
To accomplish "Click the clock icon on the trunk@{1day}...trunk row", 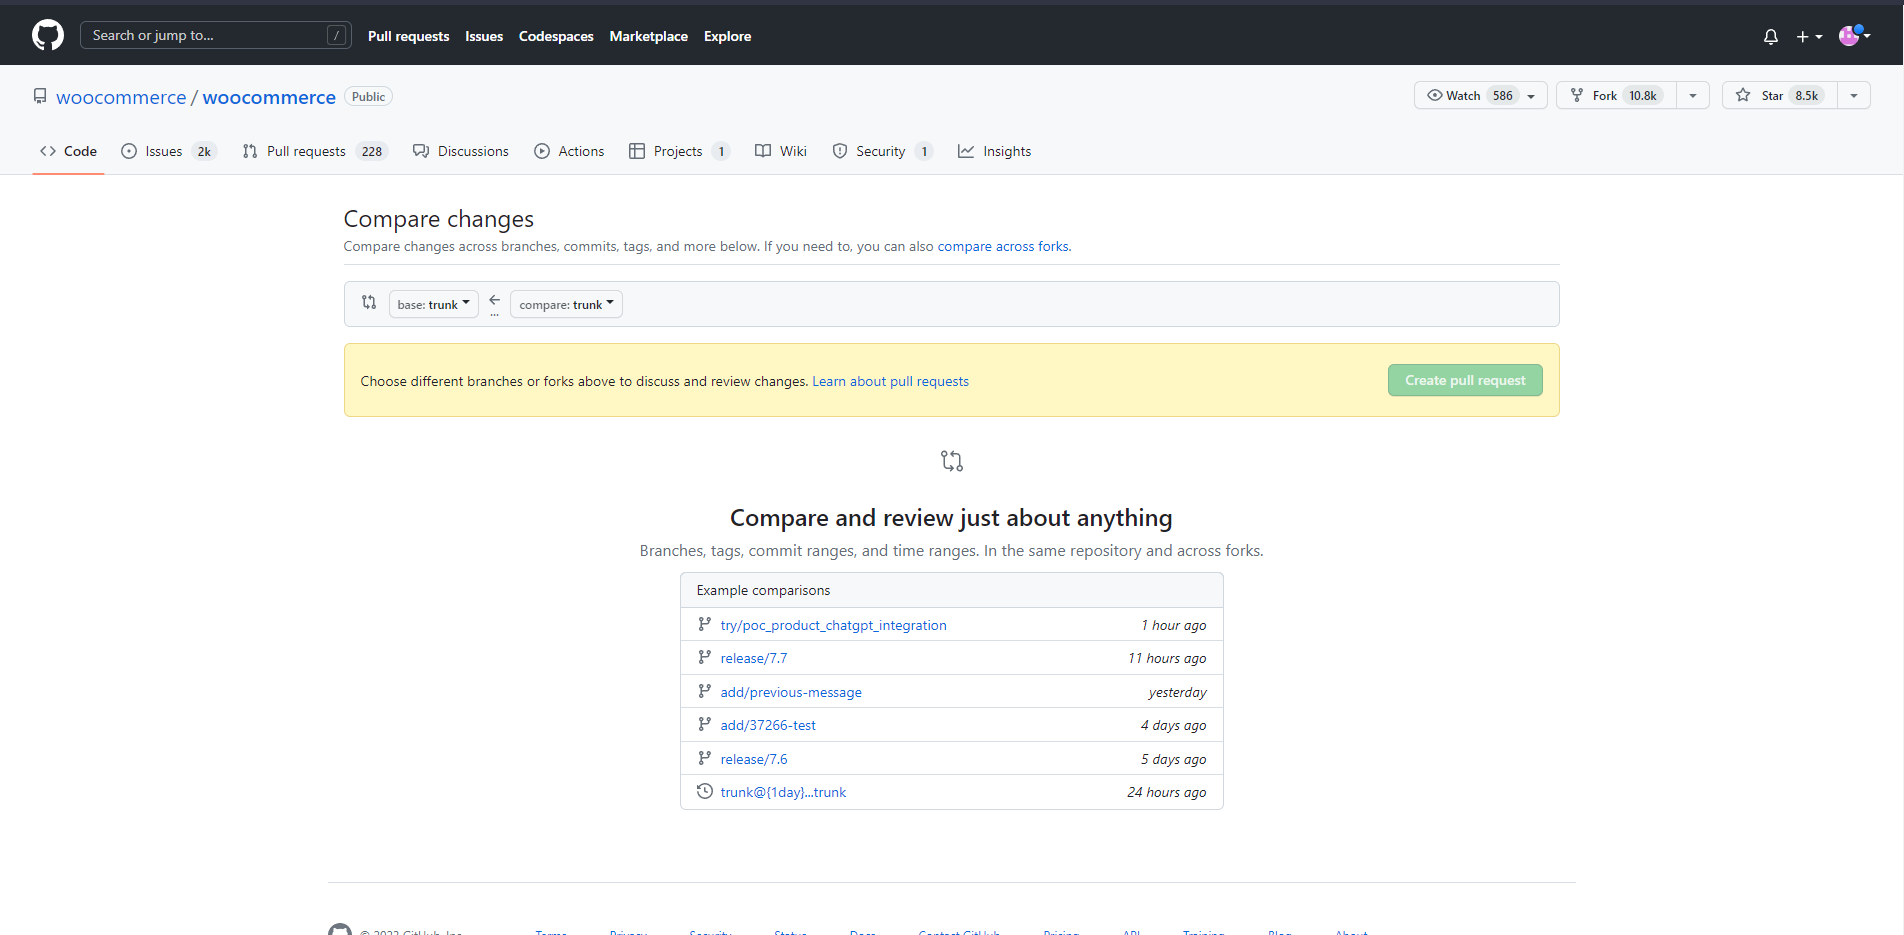I will 704,790.
